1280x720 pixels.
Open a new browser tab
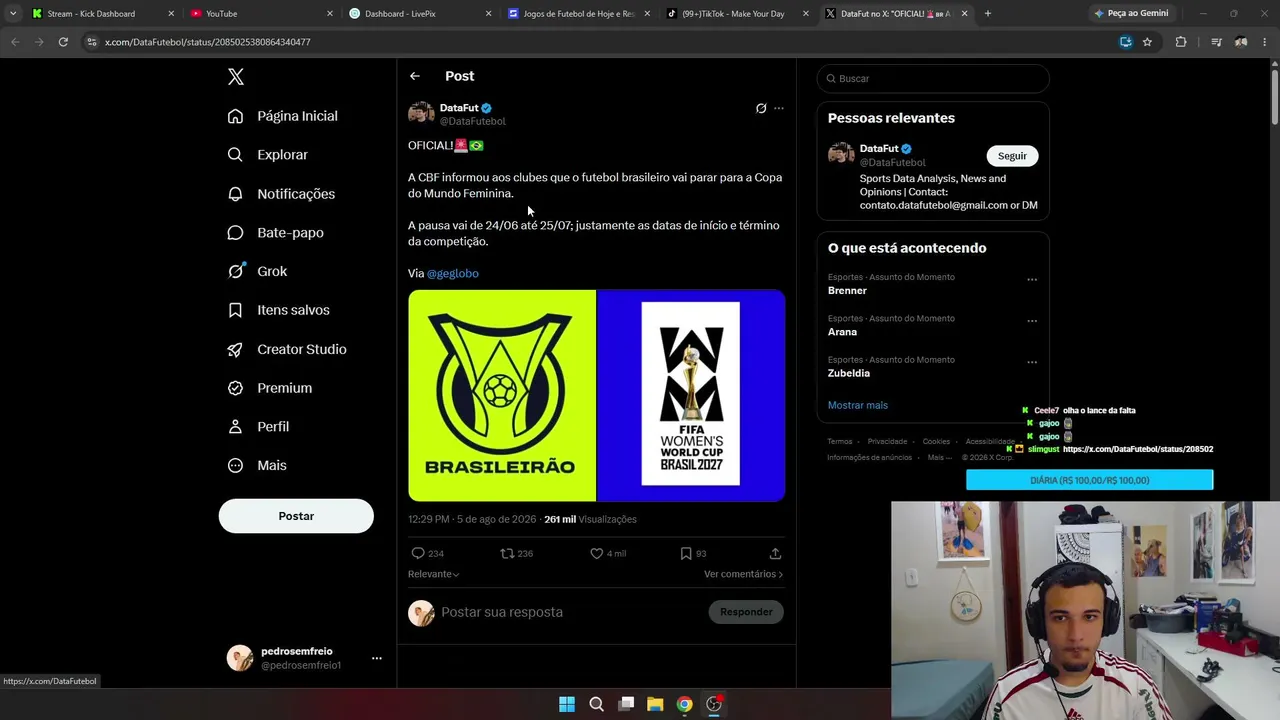coord(988,14)
